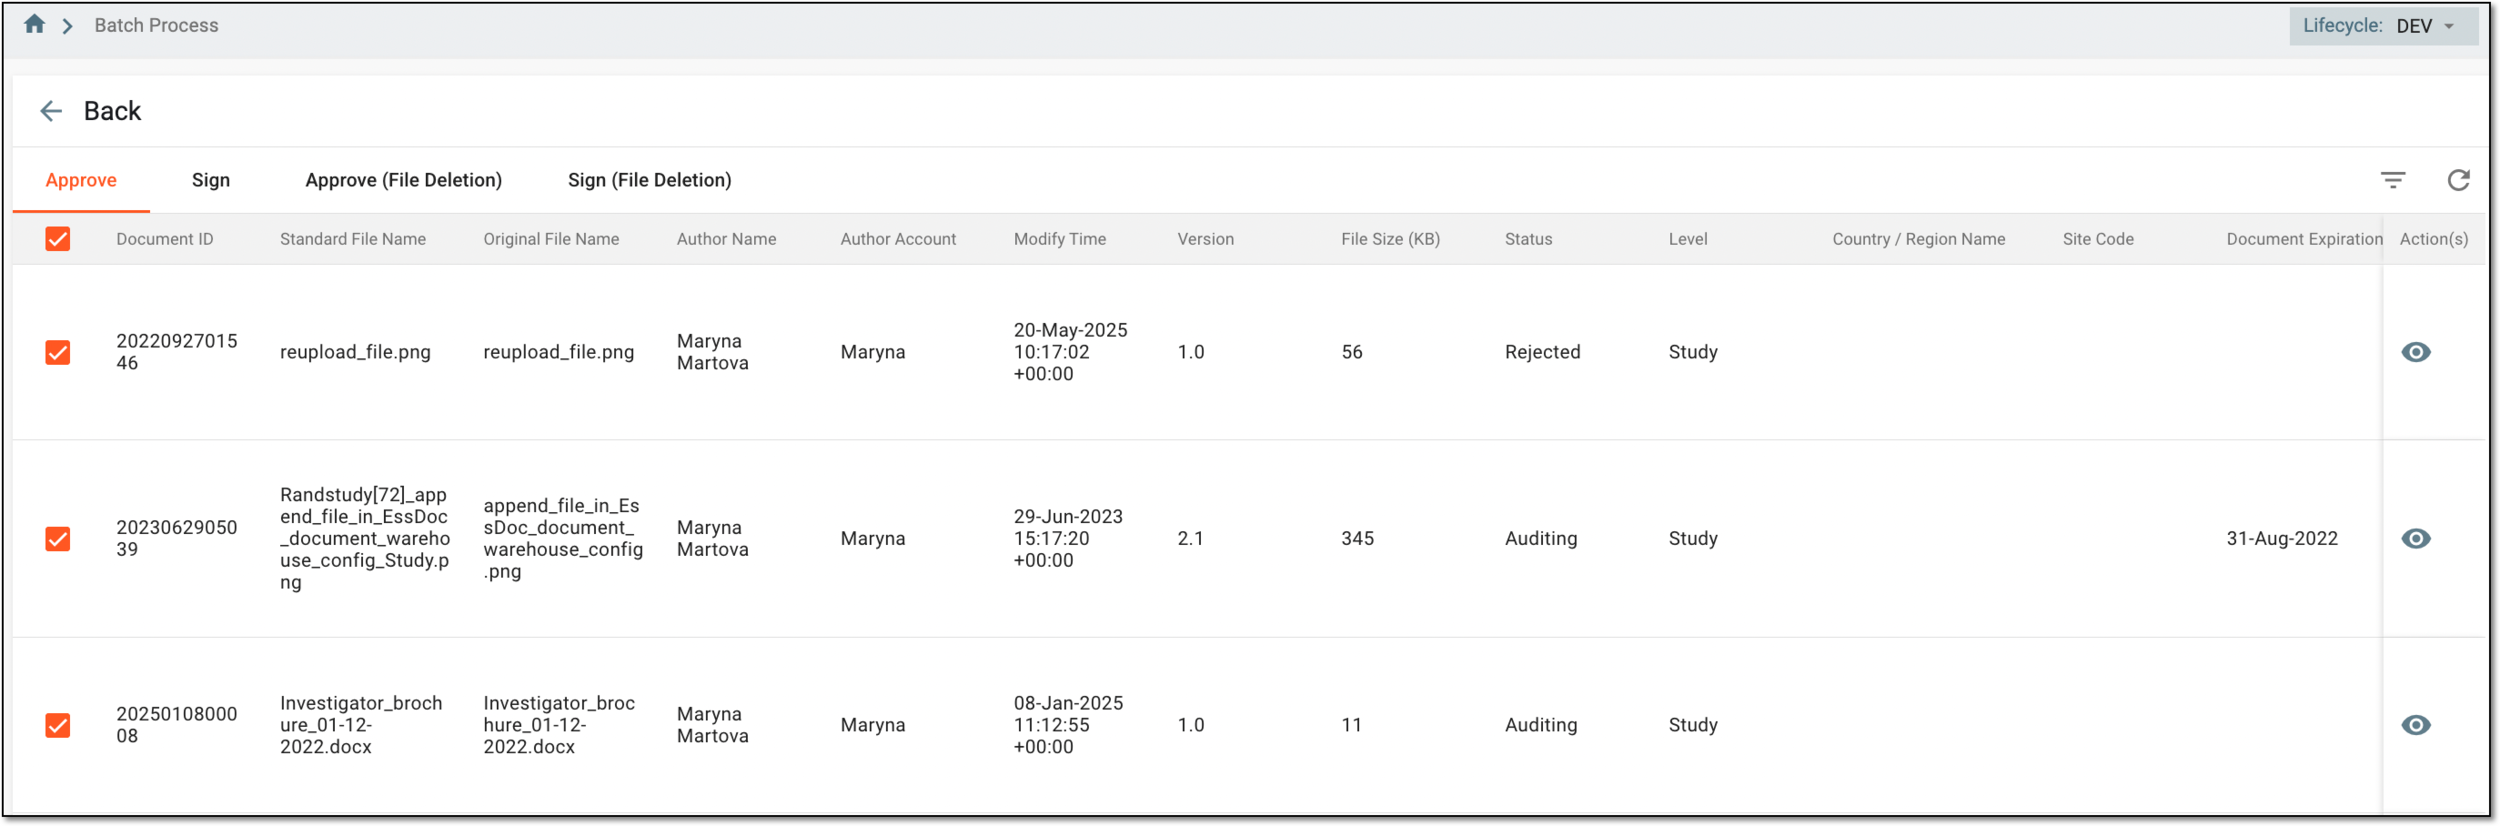The image size is (2500, 826).
Task: Click the back arrow icon
Action: pyautogui.click(x=51, y=111)
